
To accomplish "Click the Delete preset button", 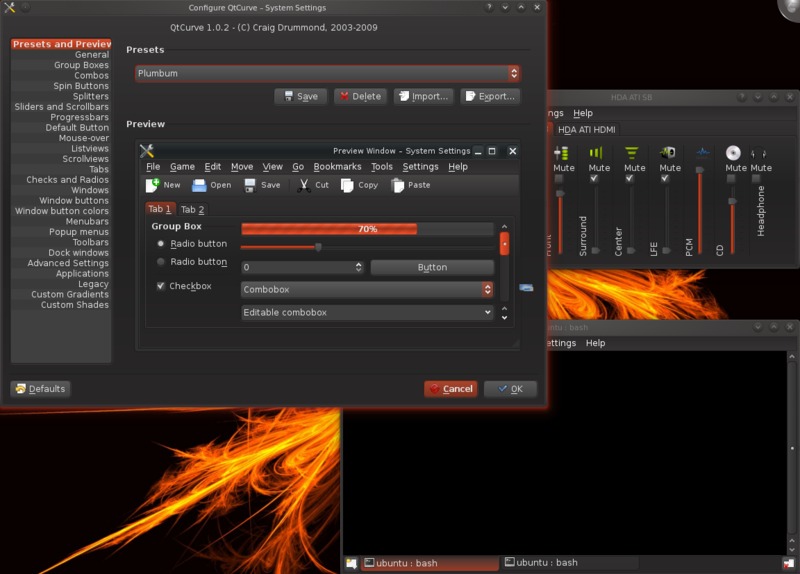I will coord(360,96).
